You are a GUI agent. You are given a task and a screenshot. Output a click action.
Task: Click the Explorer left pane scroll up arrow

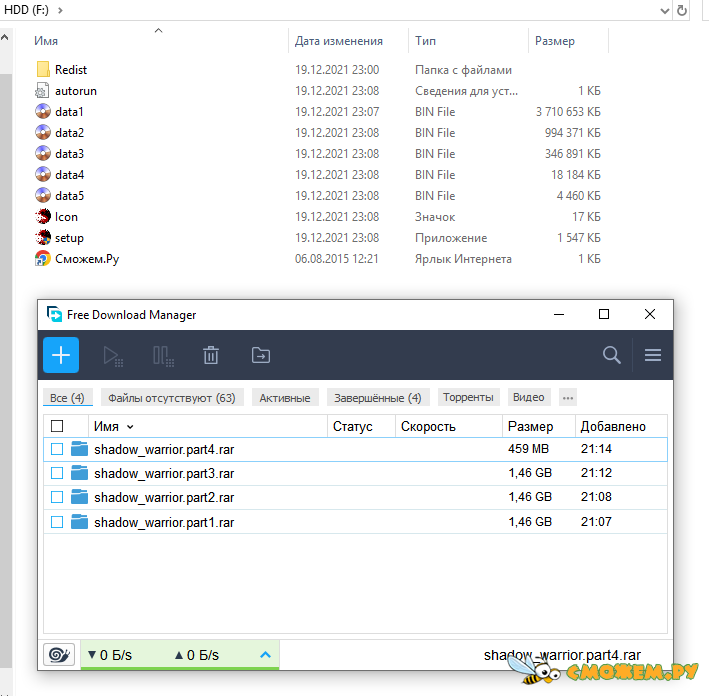point(5,38)
